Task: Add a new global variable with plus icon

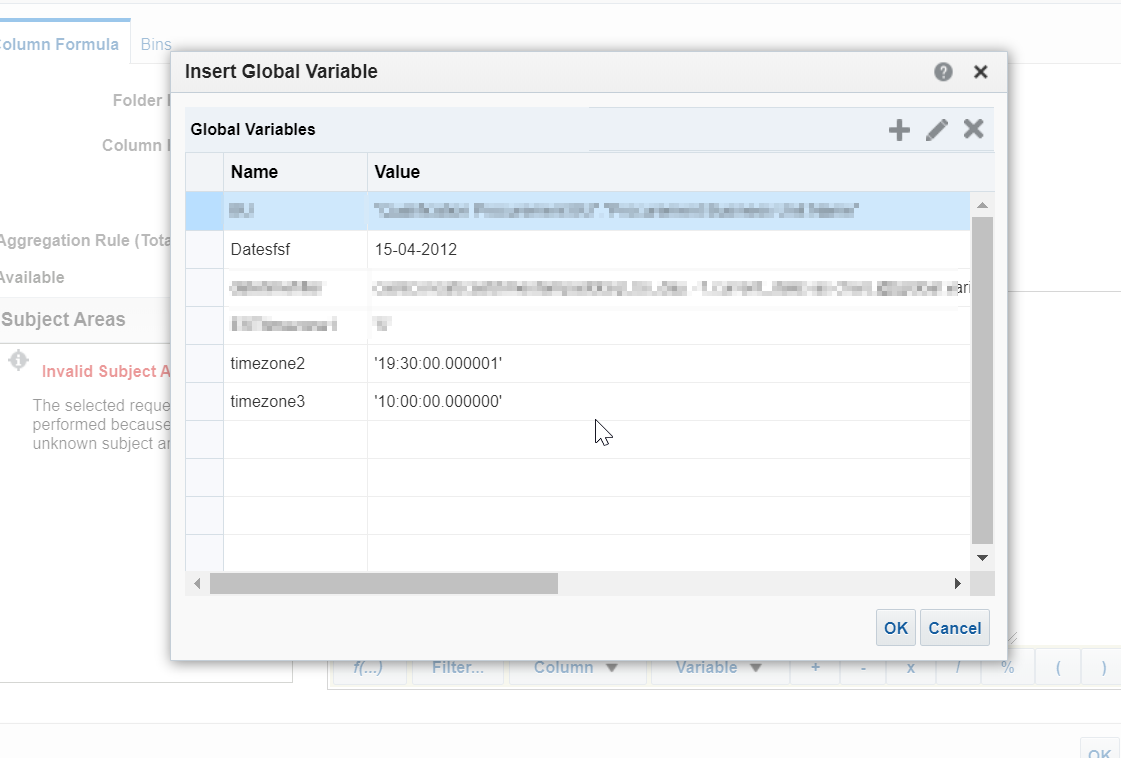Action: tap(899, 130)
